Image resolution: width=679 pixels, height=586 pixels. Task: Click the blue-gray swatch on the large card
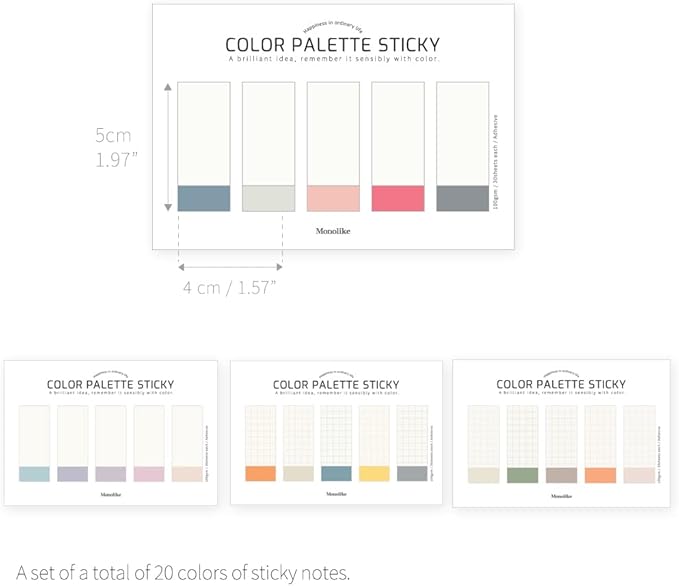coord(204,198)
